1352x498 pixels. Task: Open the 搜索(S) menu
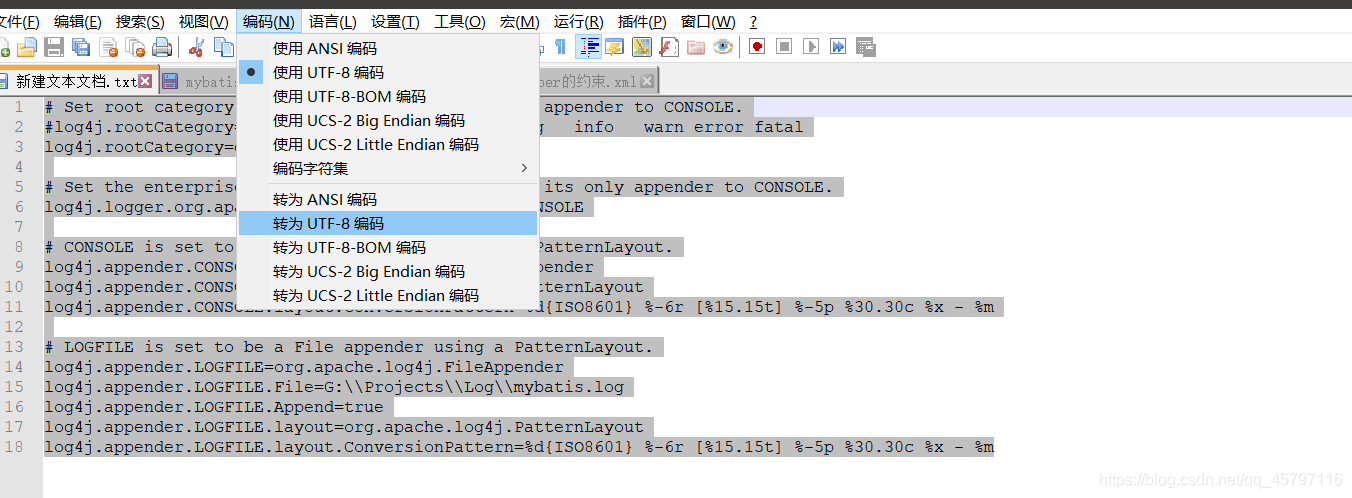coord(140,21)
